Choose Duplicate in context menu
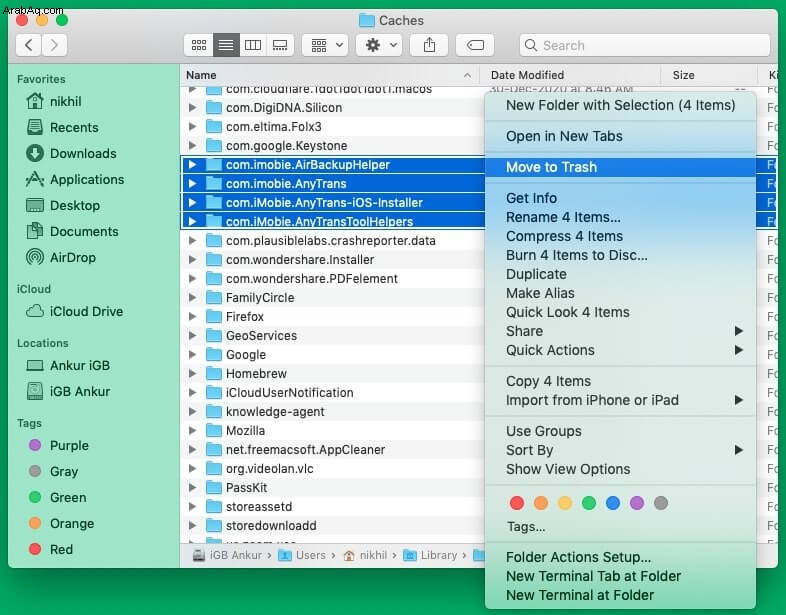 tap(620, 274)
